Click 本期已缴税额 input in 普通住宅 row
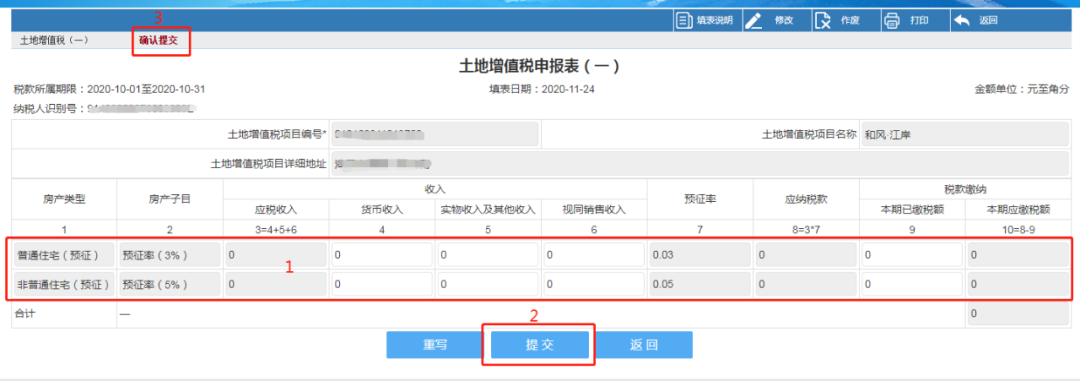Viewport: 1080px width, 381px height. [912, 255]
